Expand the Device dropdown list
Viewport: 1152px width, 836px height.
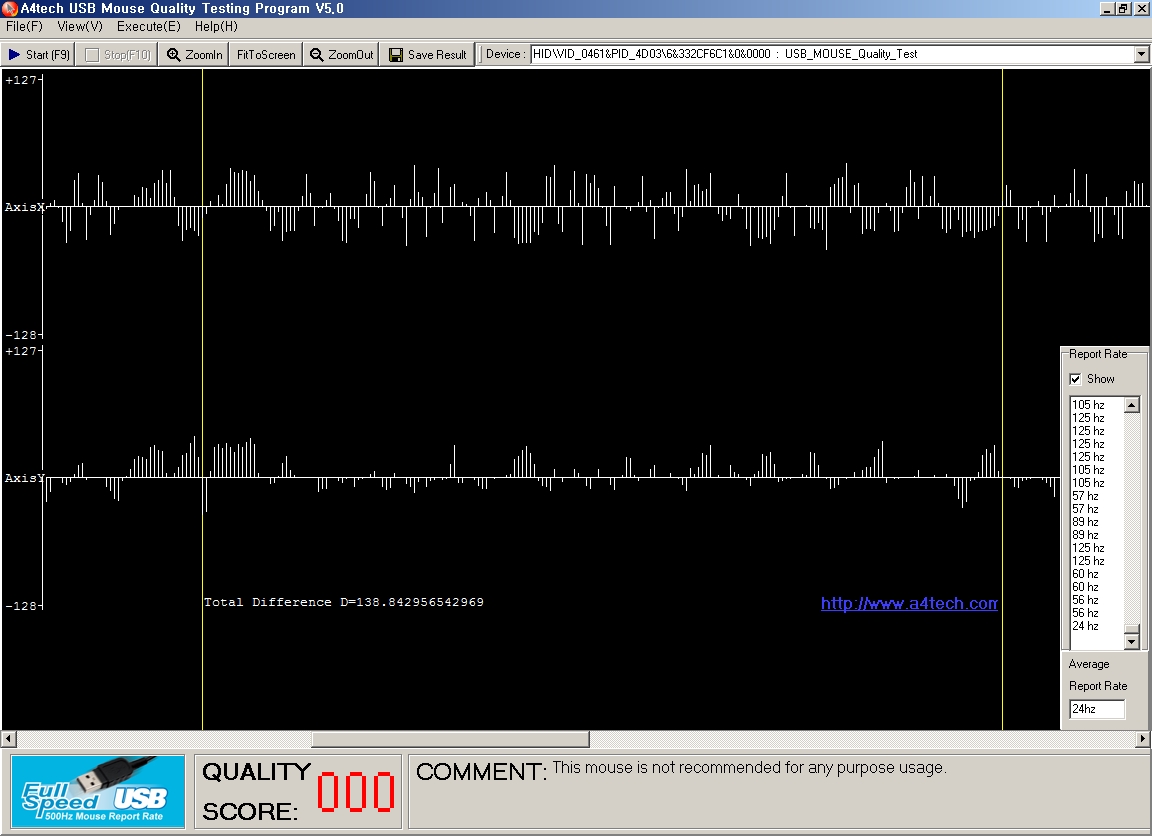coord(1141,54)
